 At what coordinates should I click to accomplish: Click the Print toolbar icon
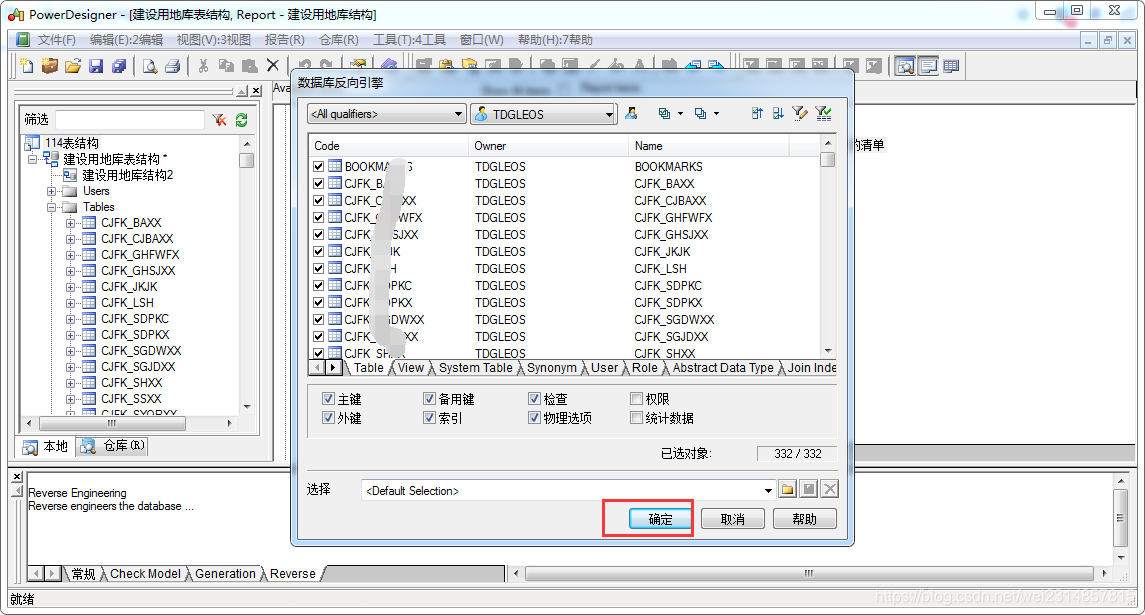point(172,66)
